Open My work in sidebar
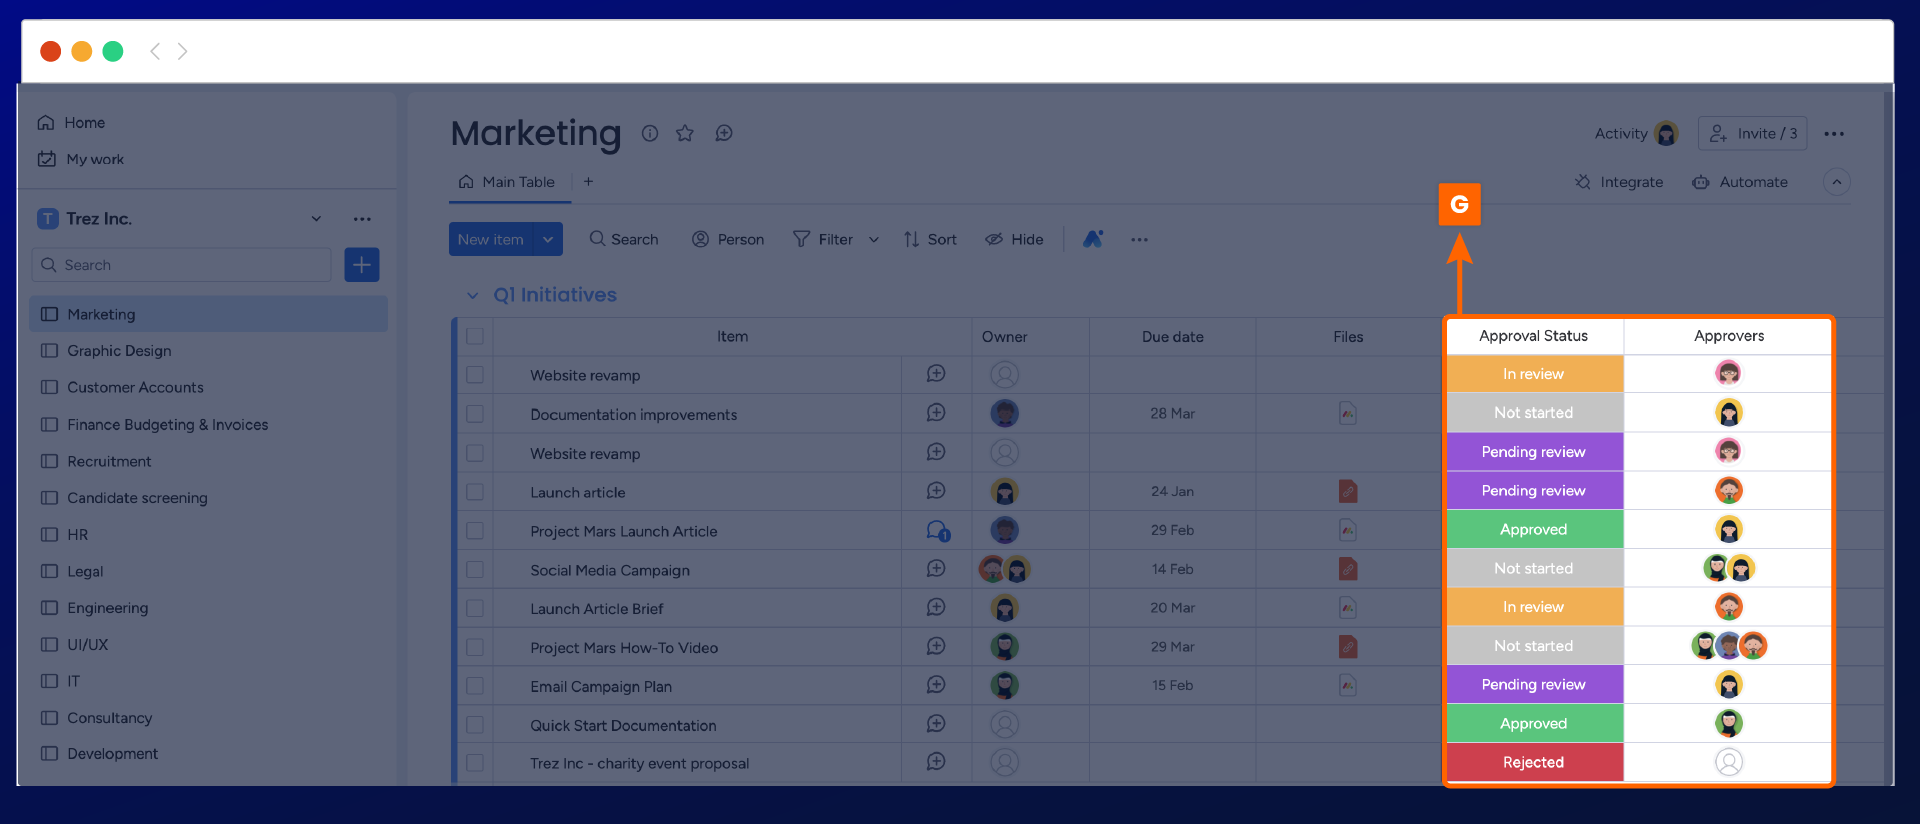 click(81, 159)
